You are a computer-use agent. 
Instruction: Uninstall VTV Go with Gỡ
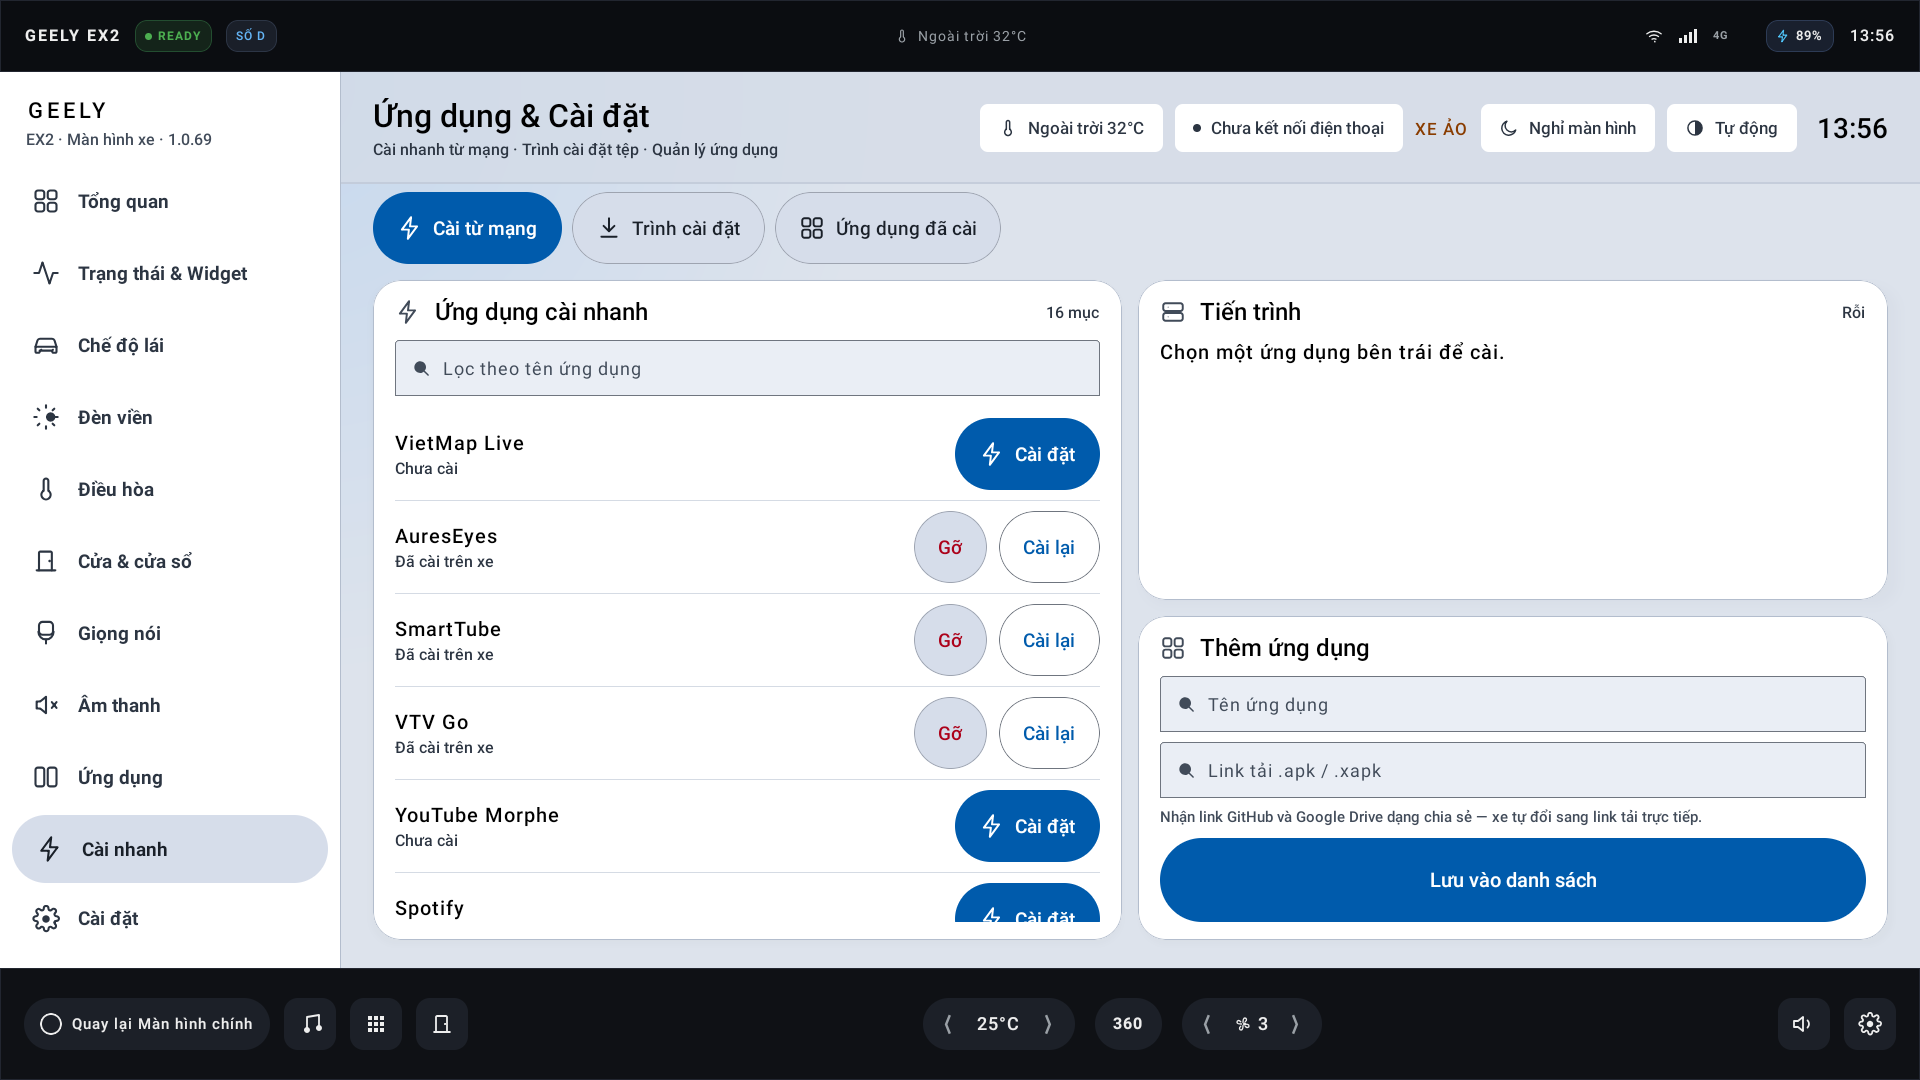pyautogui.click(x=950, y=733)
